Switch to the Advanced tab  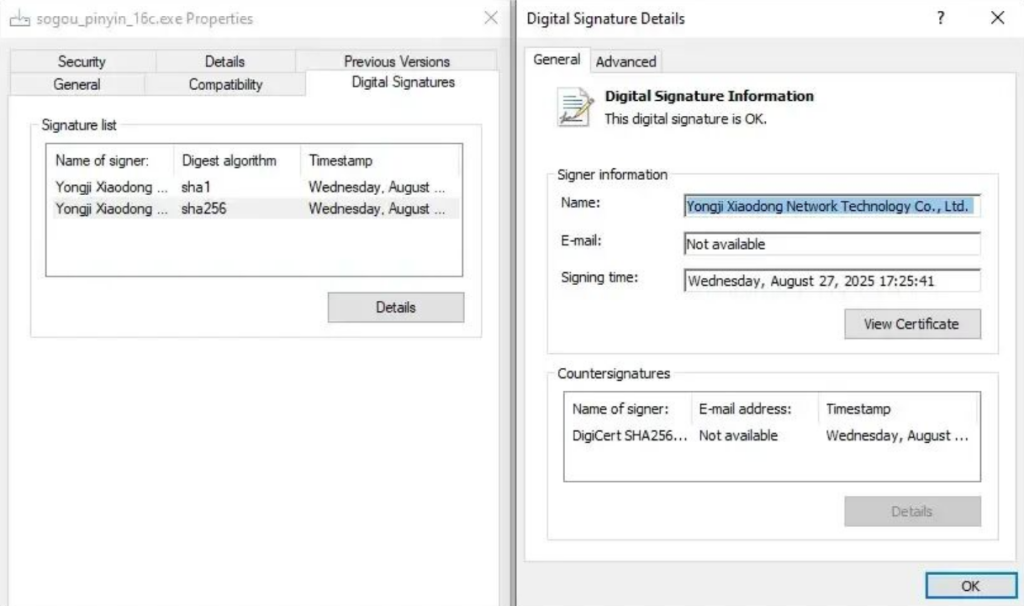click(x=626, y=61)
